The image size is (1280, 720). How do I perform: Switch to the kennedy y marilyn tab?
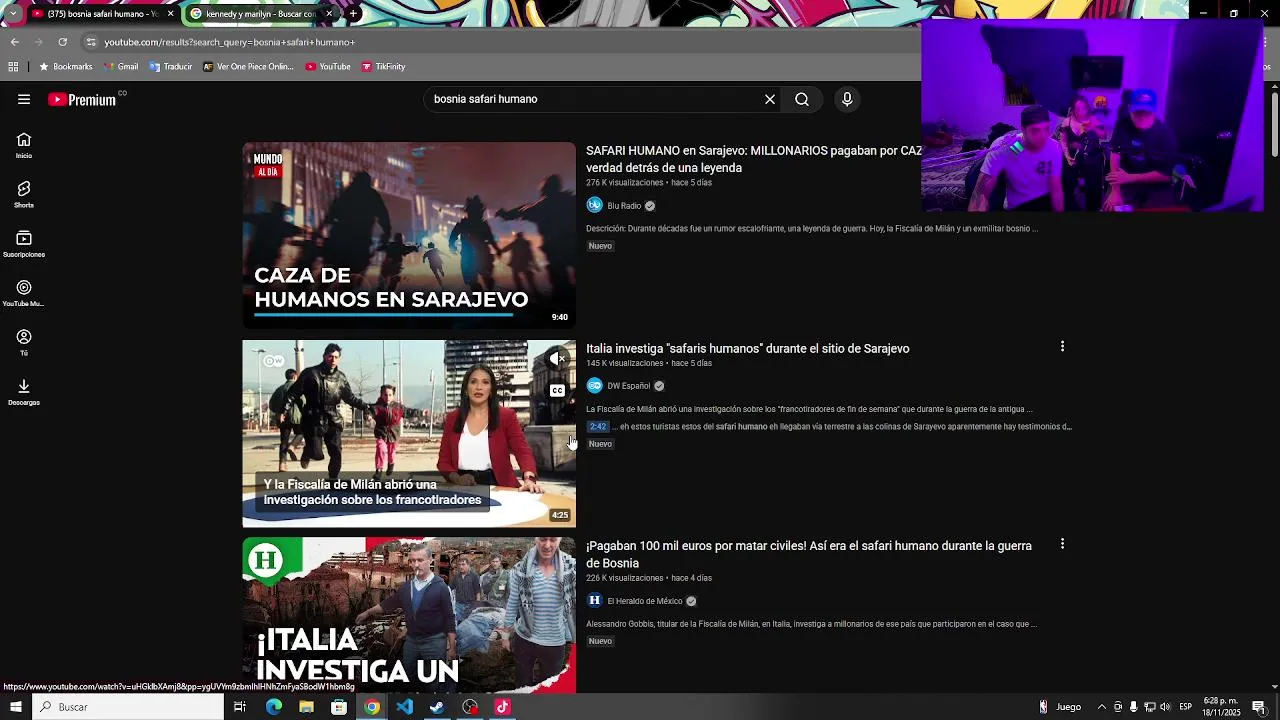tap(260, 14)
